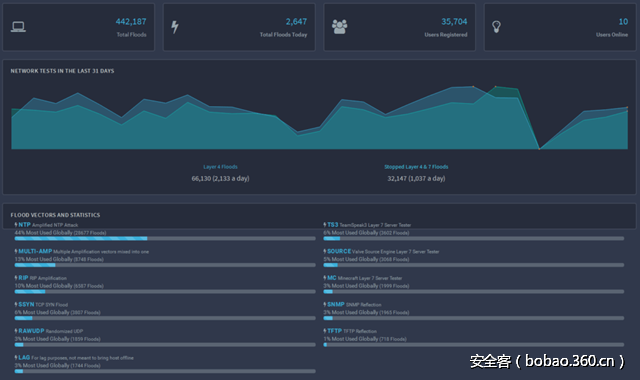The height and width of the screenshot is (380, 640).
Task: Click the users group icon in Users Registered card
Action: (339, 27)
